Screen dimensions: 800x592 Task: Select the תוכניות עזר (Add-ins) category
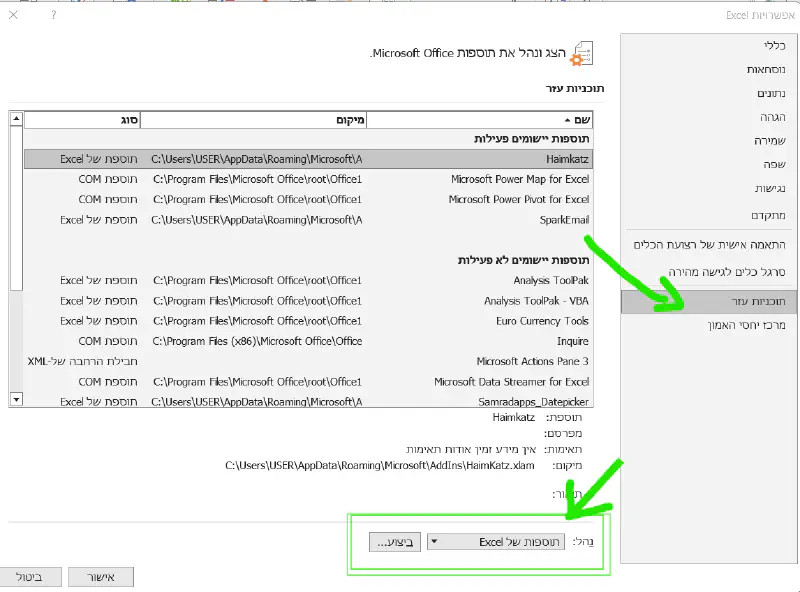709,302
